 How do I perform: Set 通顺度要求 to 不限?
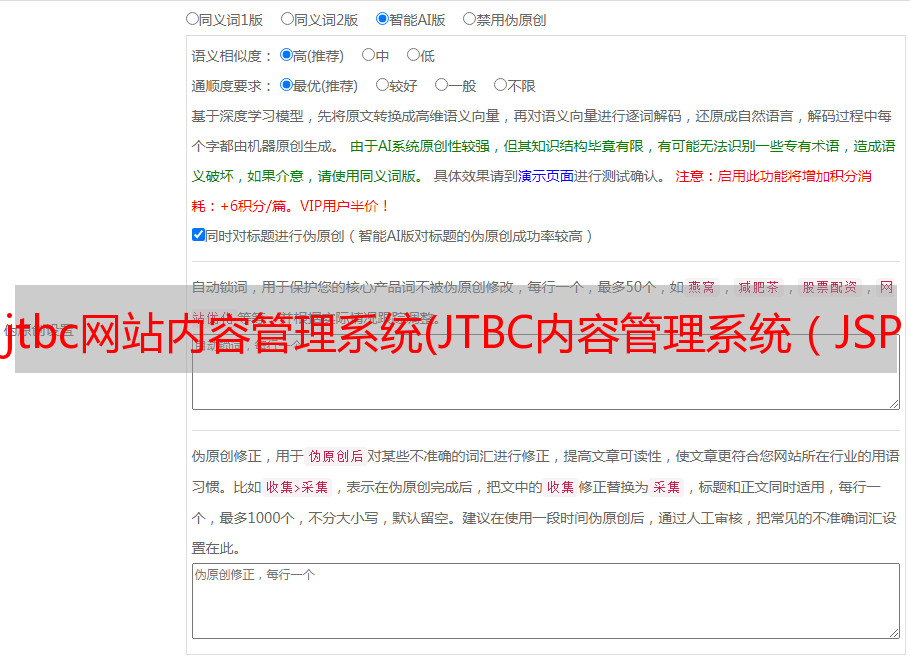[500, 85]
